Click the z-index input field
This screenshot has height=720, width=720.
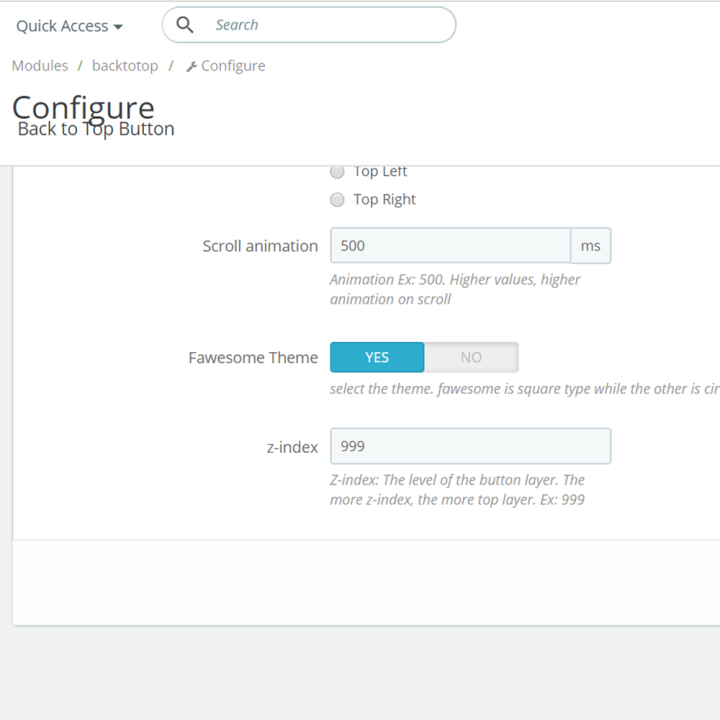(471, 446)
